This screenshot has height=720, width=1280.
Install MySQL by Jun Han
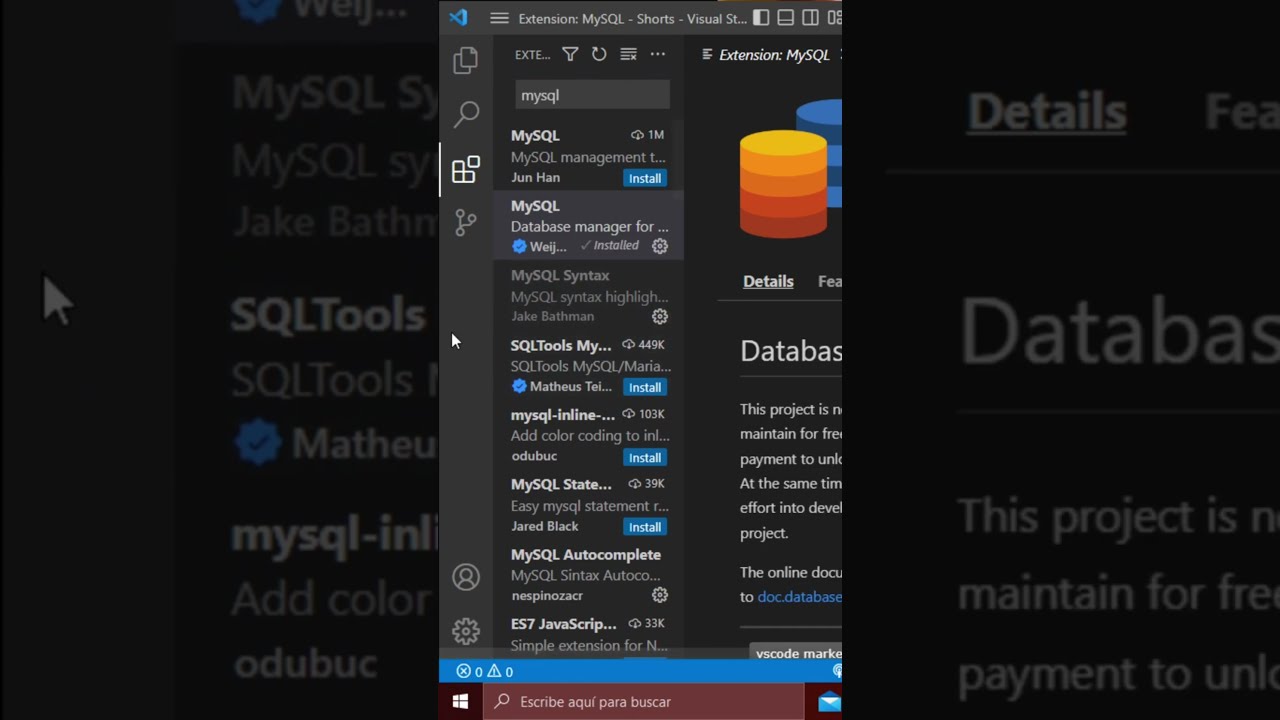(644, 178)
